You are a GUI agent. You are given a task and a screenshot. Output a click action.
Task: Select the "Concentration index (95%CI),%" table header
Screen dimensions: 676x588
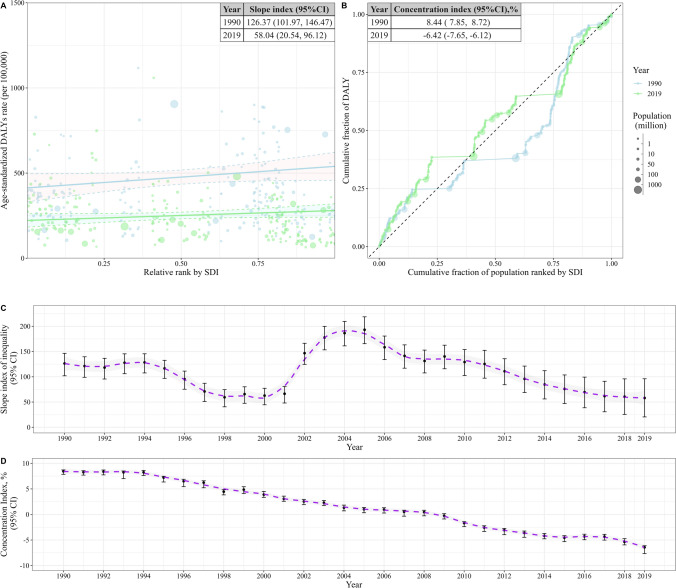click(x=456, y=9)
